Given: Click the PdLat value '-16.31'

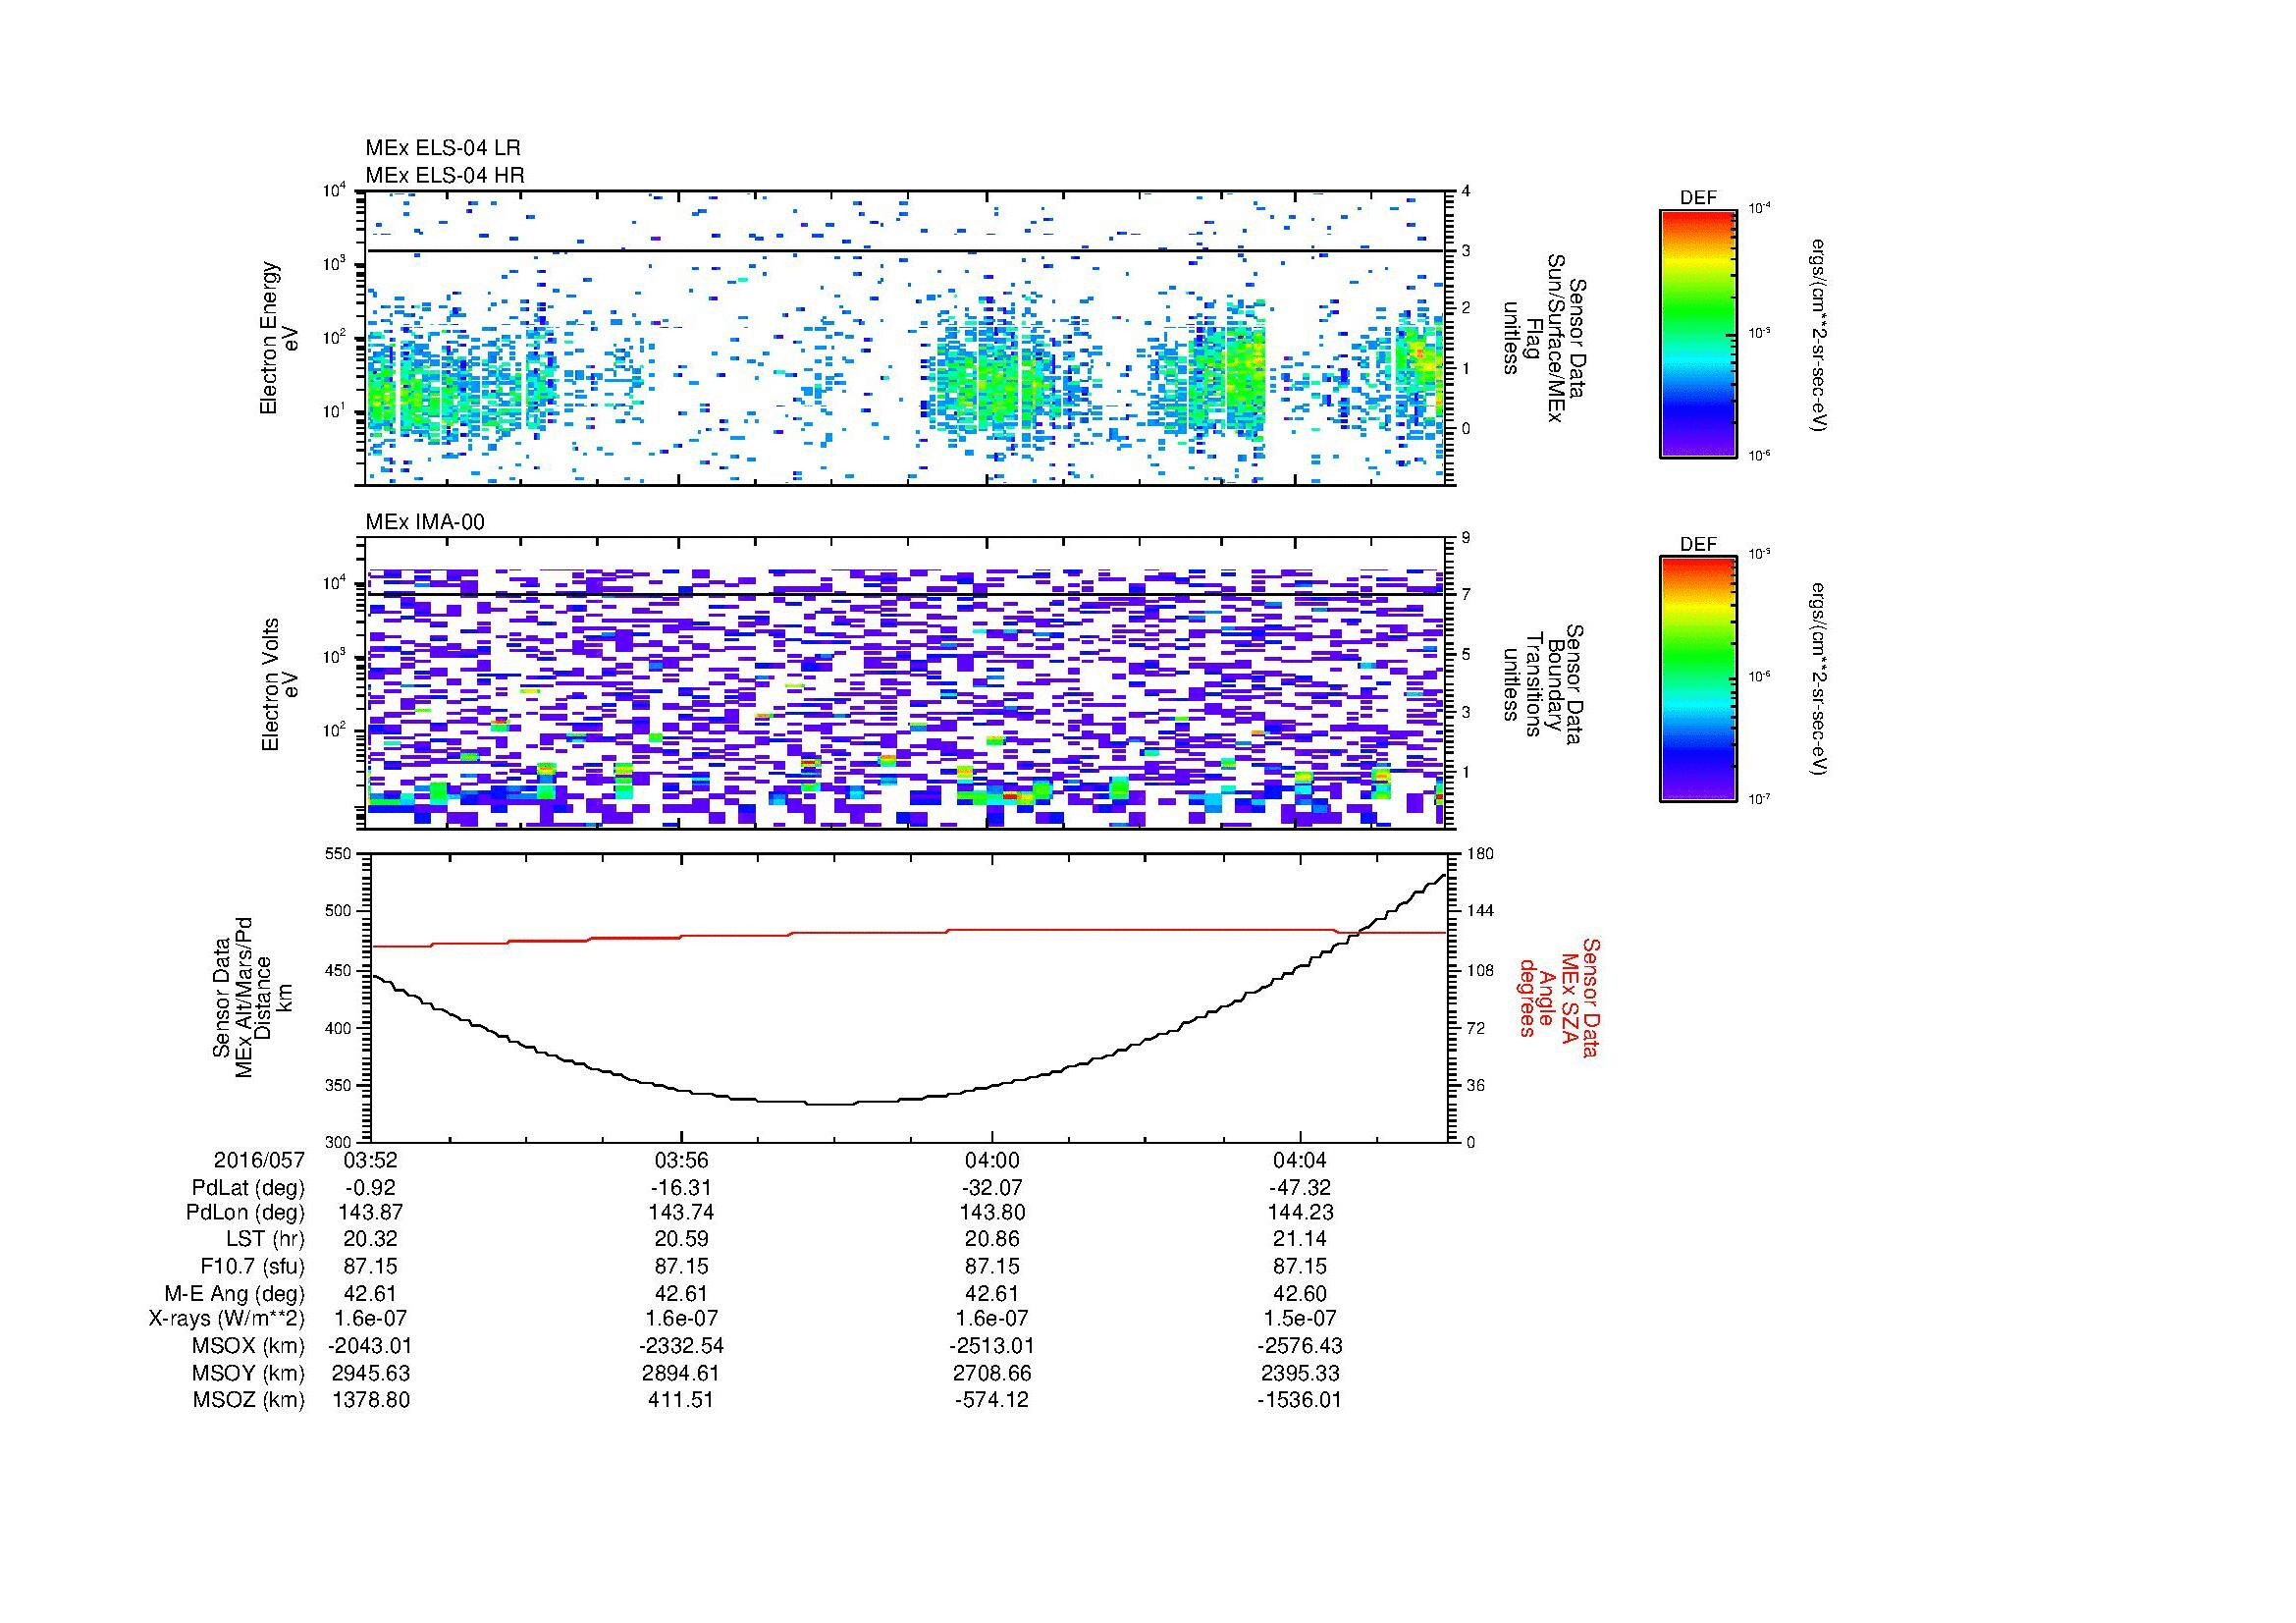Looking at the screenshot, I should pyautogui.click(x=681, y=1188).
